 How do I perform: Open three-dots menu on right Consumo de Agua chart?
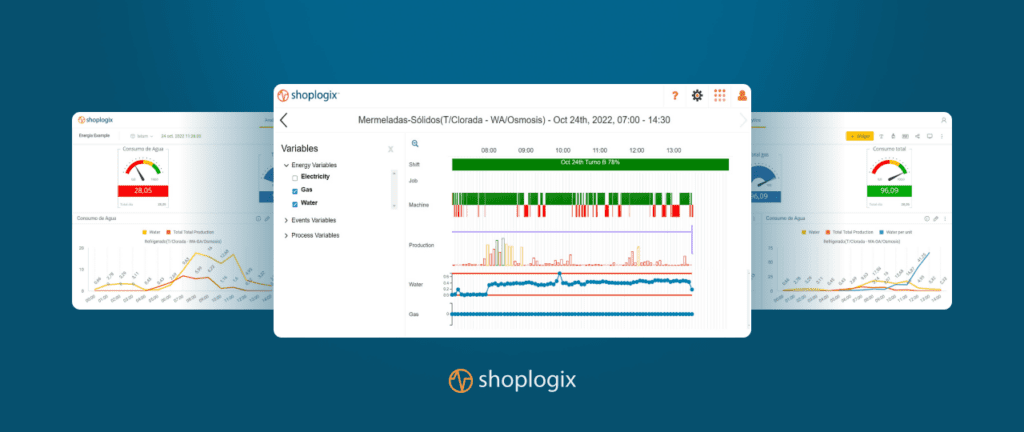point(944,219)
